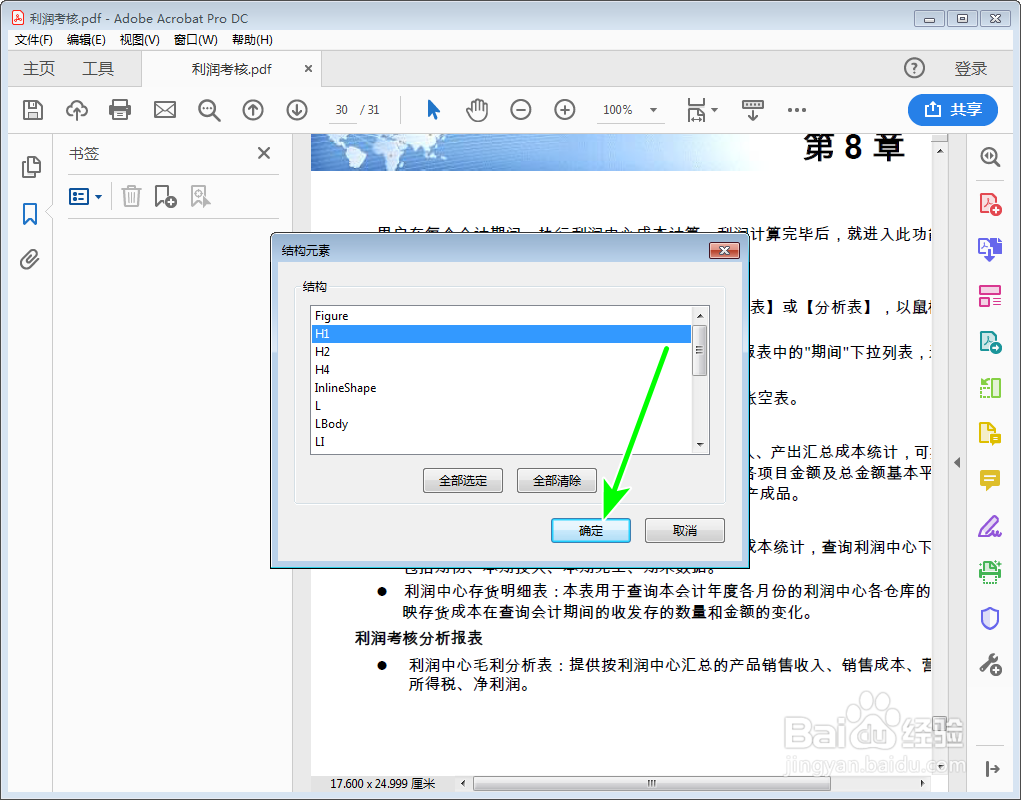
Task: Open the Bookmarks panel icon
Action: [x=30, y=214]
